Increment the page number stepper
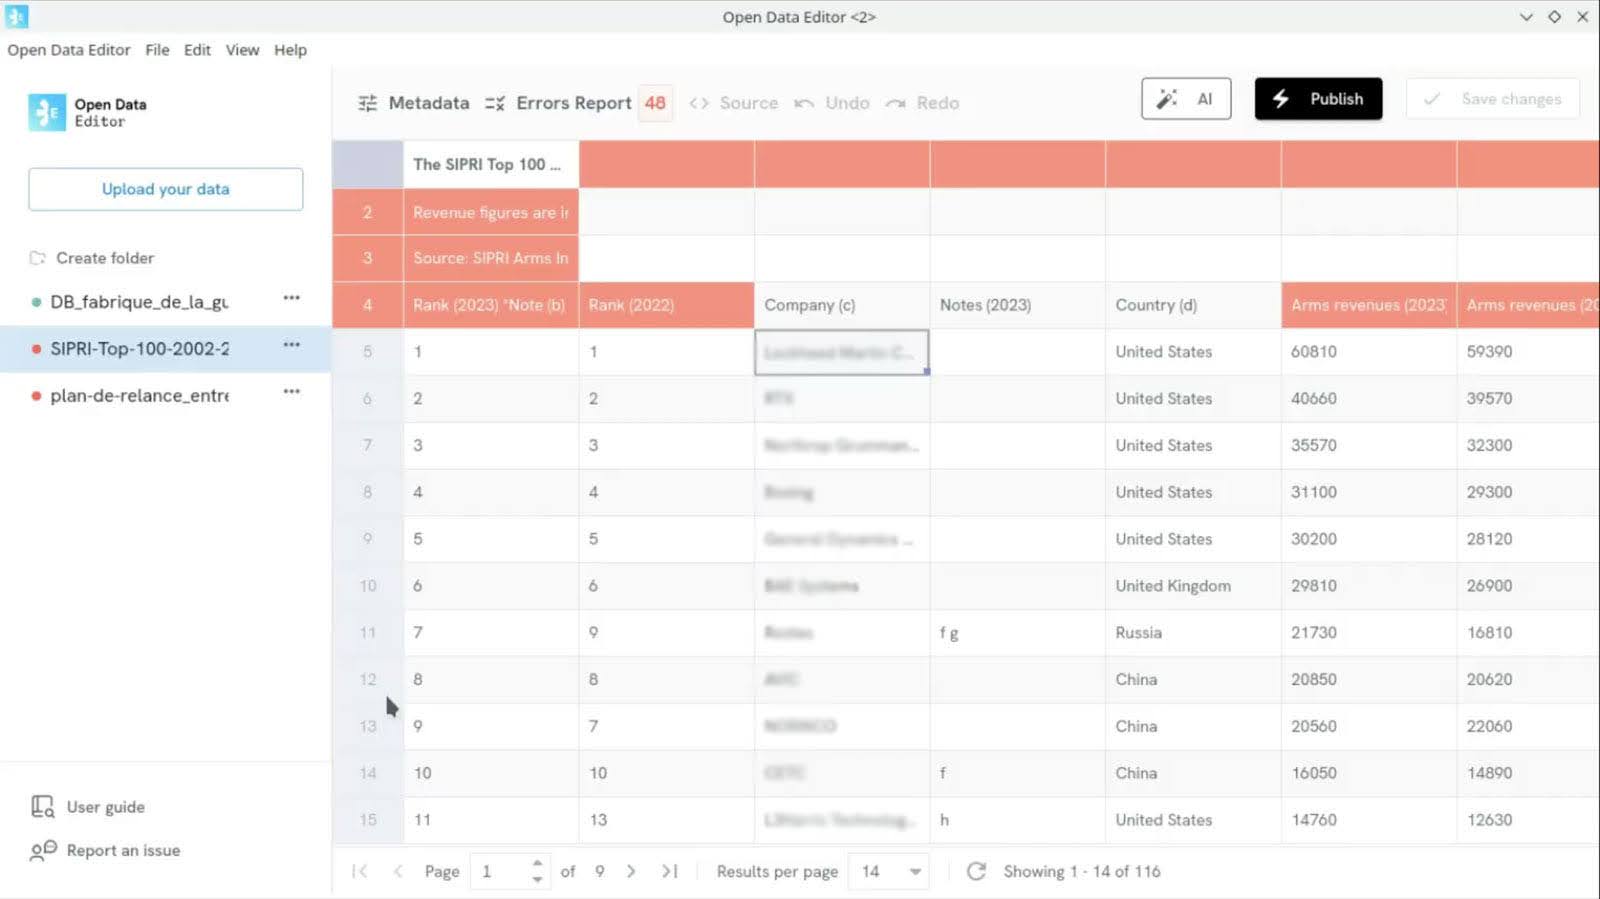Viewport: 1600px width, 899px height. click(x=537, y=863)
